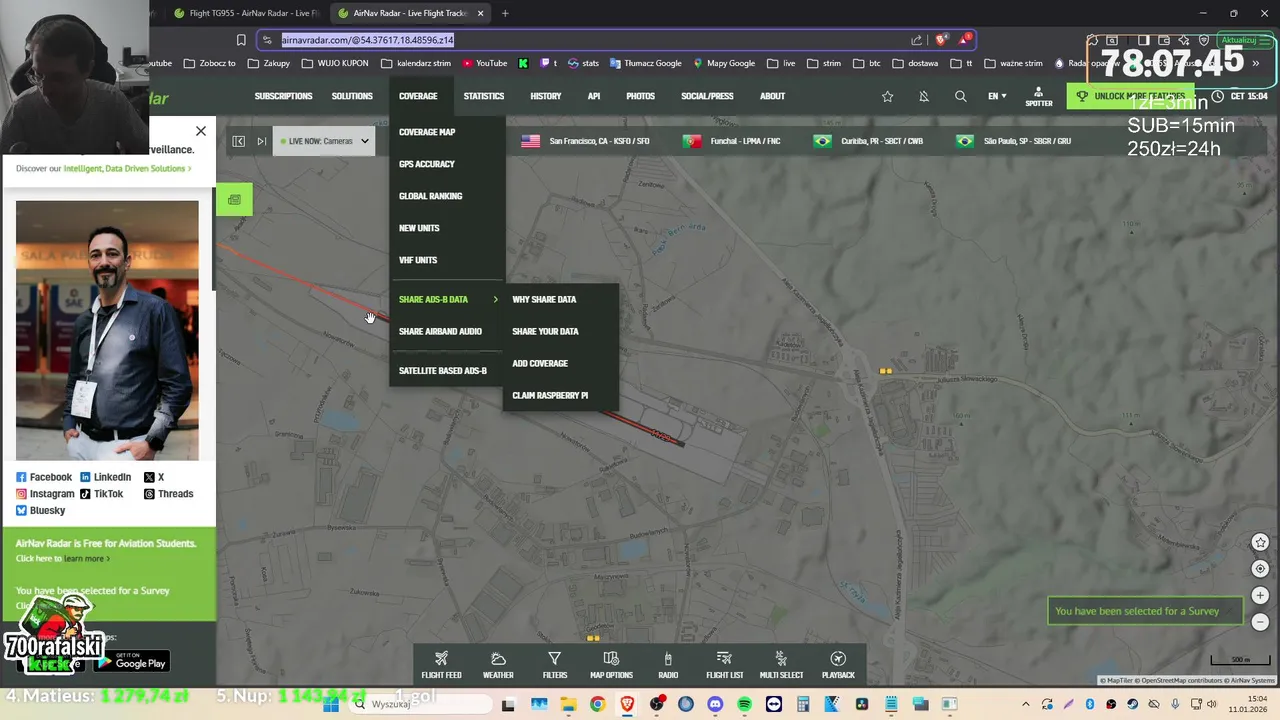Image resolution: width=1280 pixels, height=720 pixels.
Task: Open São Paulo SBGR / GRU camera link
Action: pos(1013,141)
